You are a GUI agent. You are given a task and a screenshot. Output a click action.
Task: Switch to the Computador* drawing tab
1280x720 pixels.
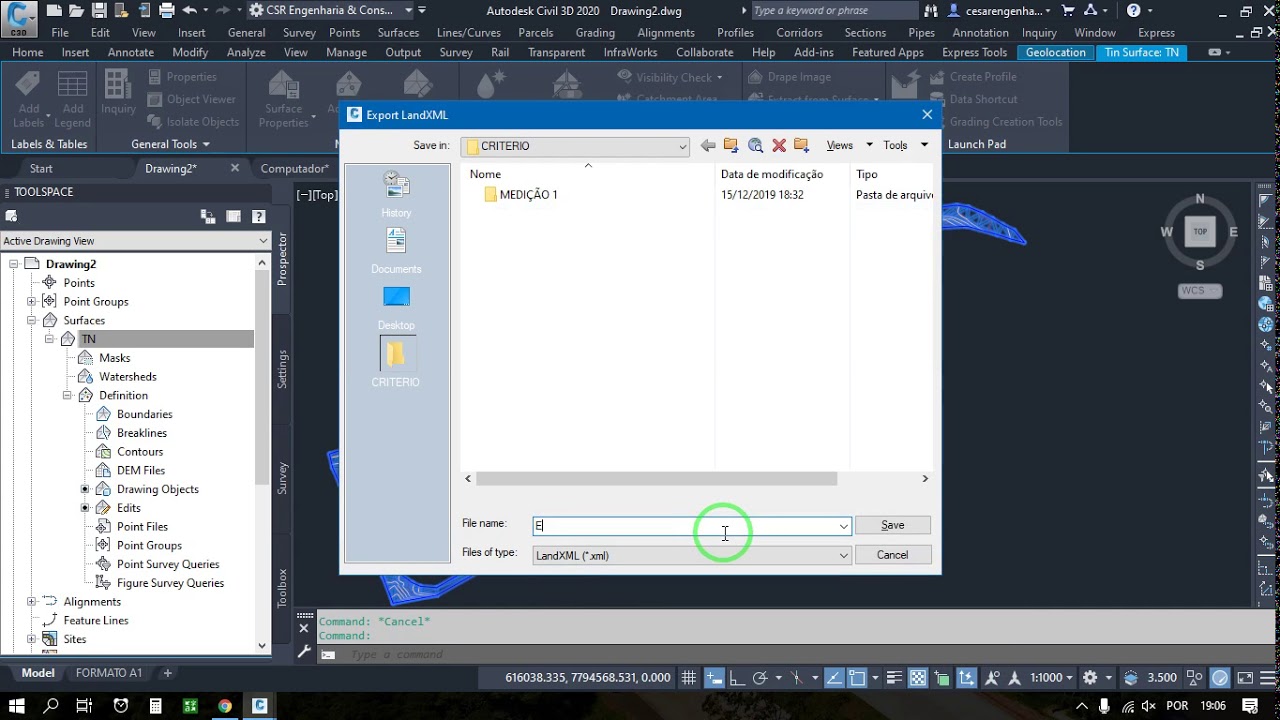[x=295, y=168]
